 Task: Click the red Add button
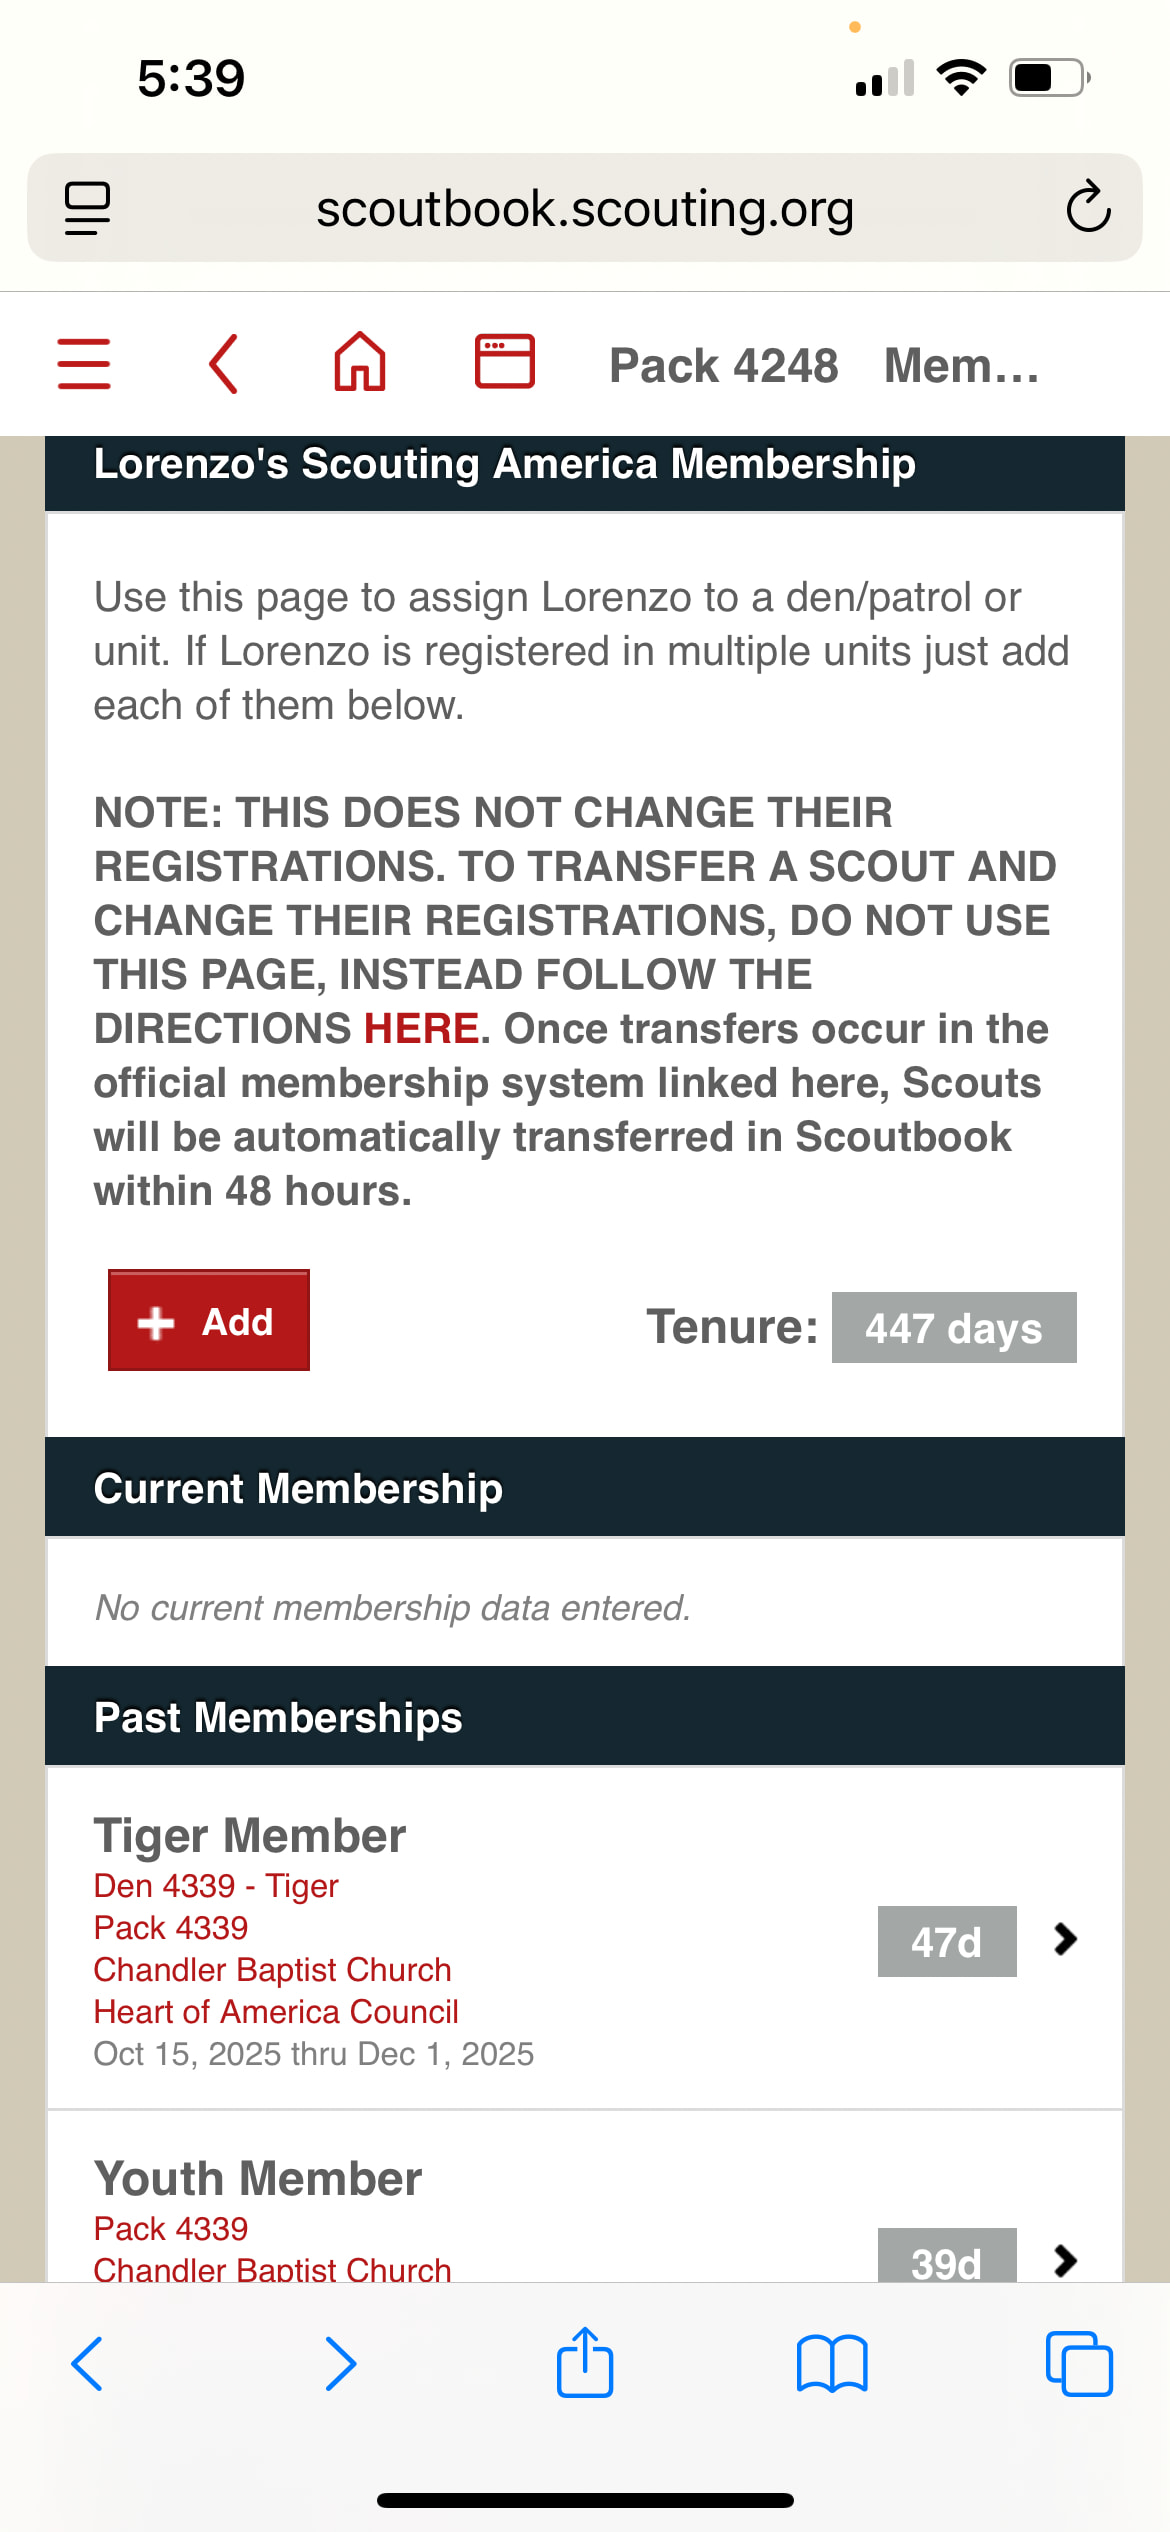(x=209, y=1321)
